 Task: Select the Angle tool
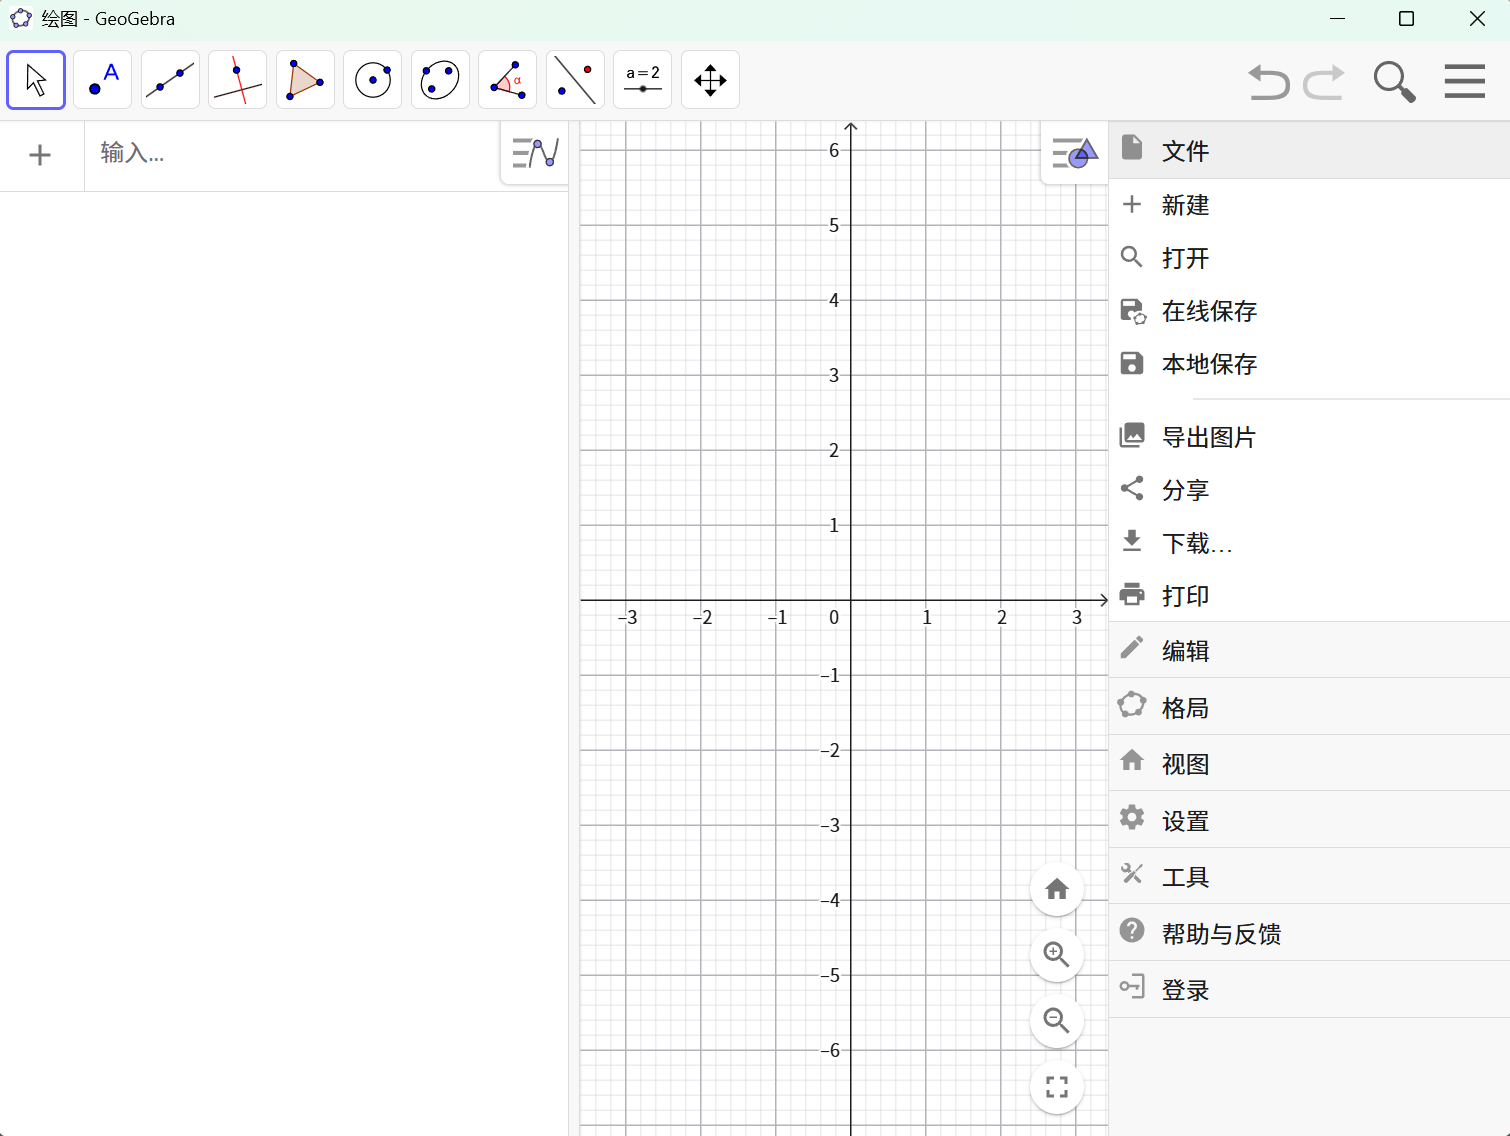tap(507, 79)
